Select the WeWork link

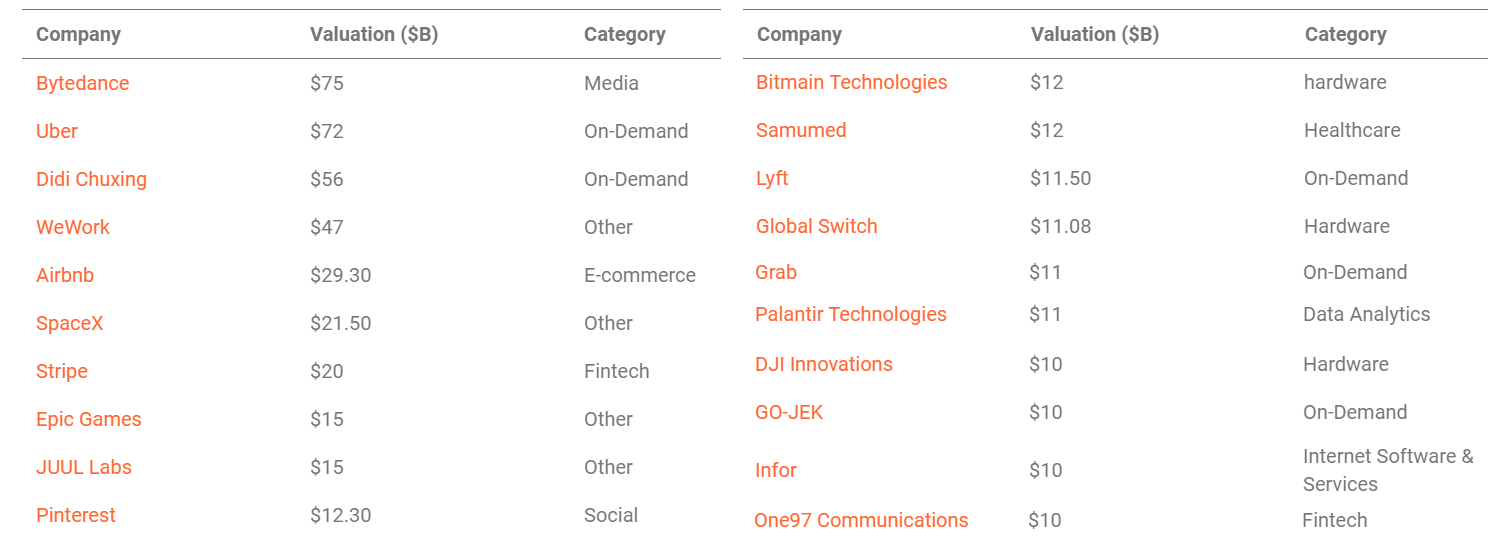point(73,227)
